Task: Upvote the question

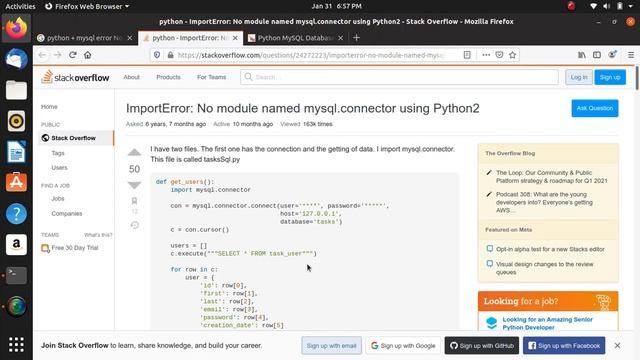Action: tap(134, 153)
